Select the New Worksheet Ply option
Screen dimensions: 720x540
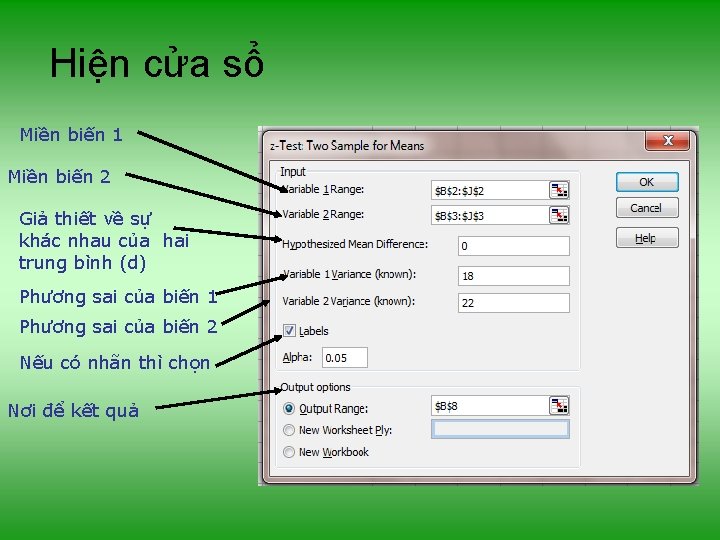289,430
